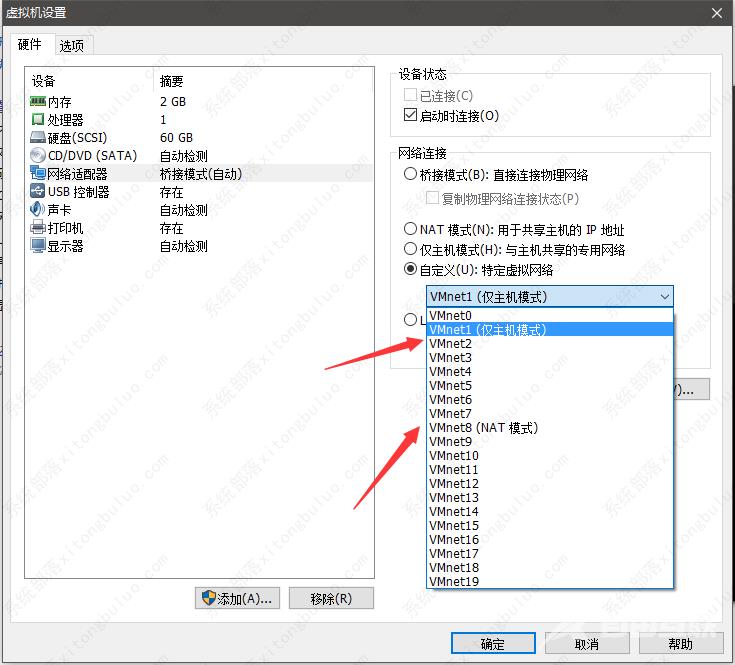Image resolution: width=735 pixels, height=665 pixels.
Task: Choose VMnet18 from the dropdown list
Action: [549, 568]
